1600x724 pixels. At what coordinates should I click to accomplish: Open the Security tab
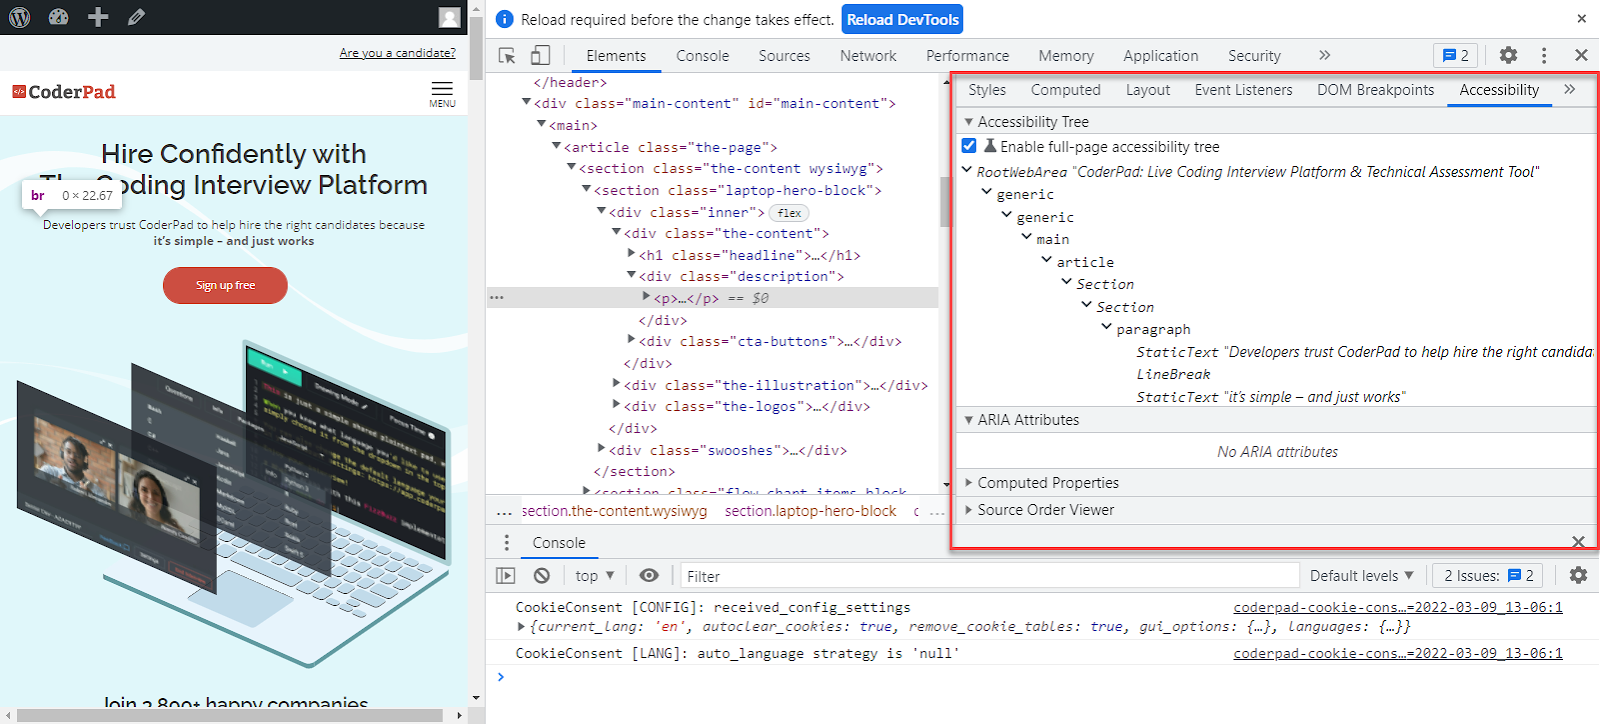[x=1254, y=56]
